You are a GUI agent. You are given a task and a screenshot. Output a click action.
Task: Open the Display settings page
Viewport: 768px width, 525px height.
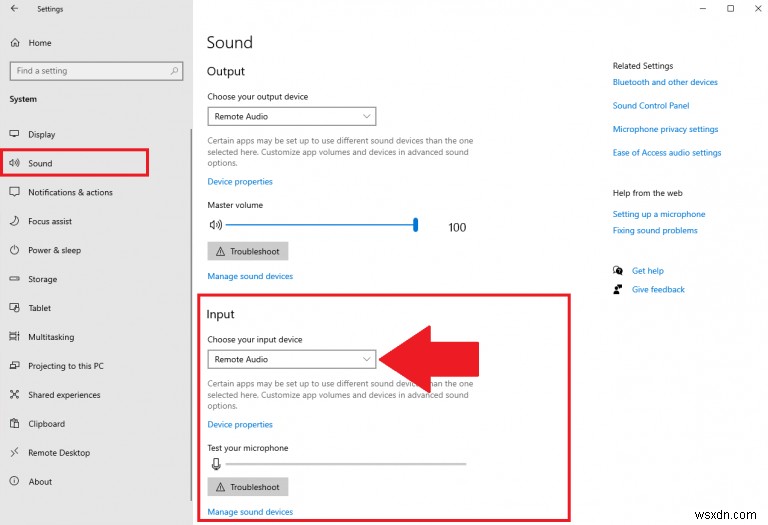click(42, 134)
